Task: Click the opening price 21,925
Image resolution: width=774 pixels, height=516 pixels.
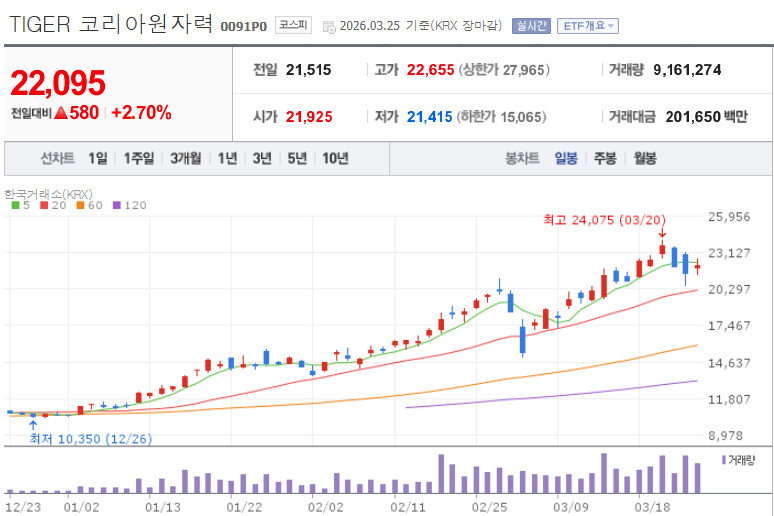Action: [309, 117]
